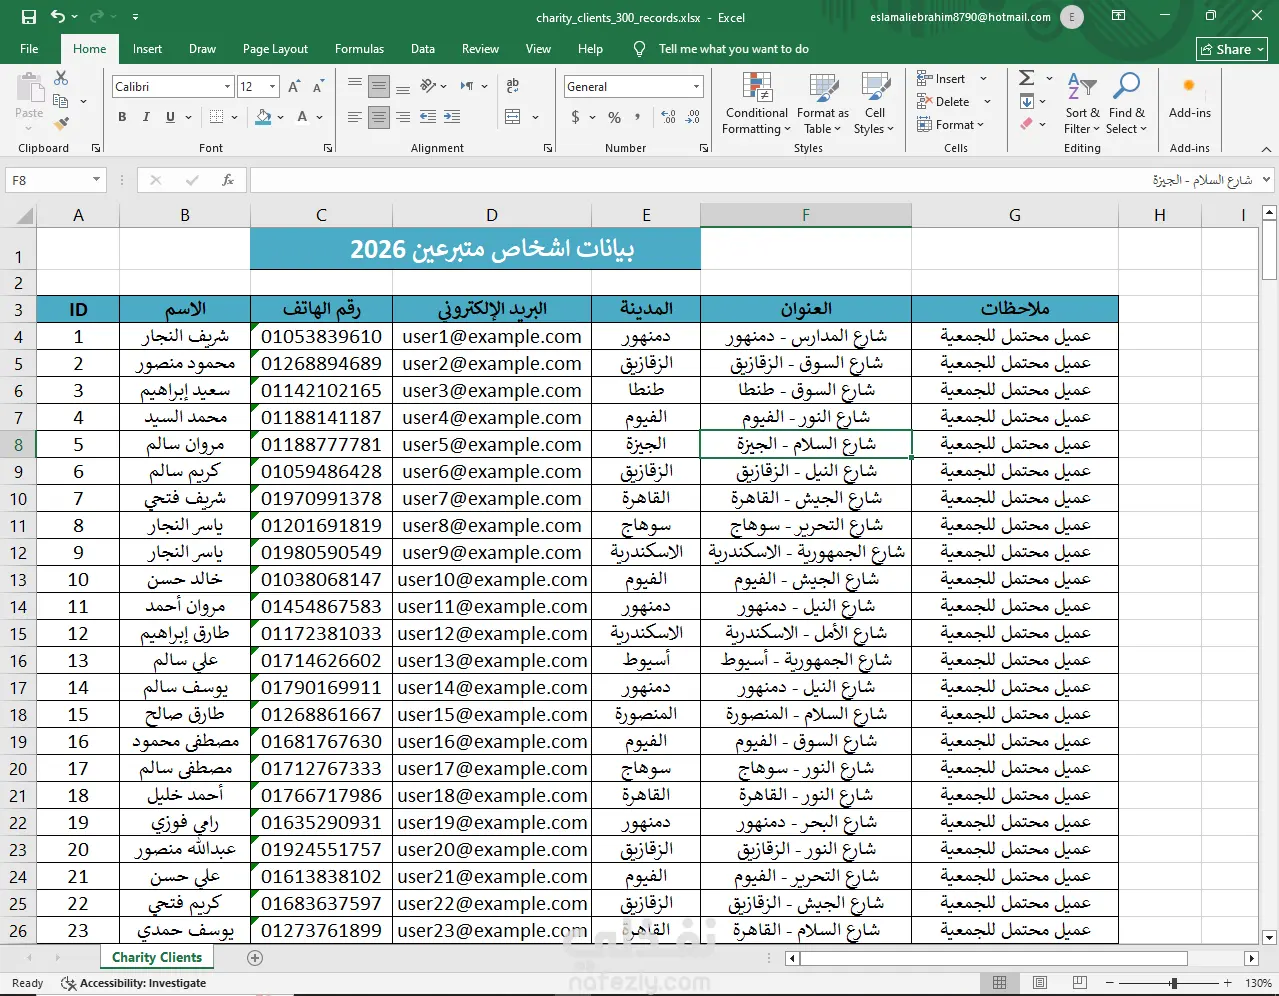1279x996 pixels.
Task: Expand the Calibri font name dropdown
Action: pos(227,87)
